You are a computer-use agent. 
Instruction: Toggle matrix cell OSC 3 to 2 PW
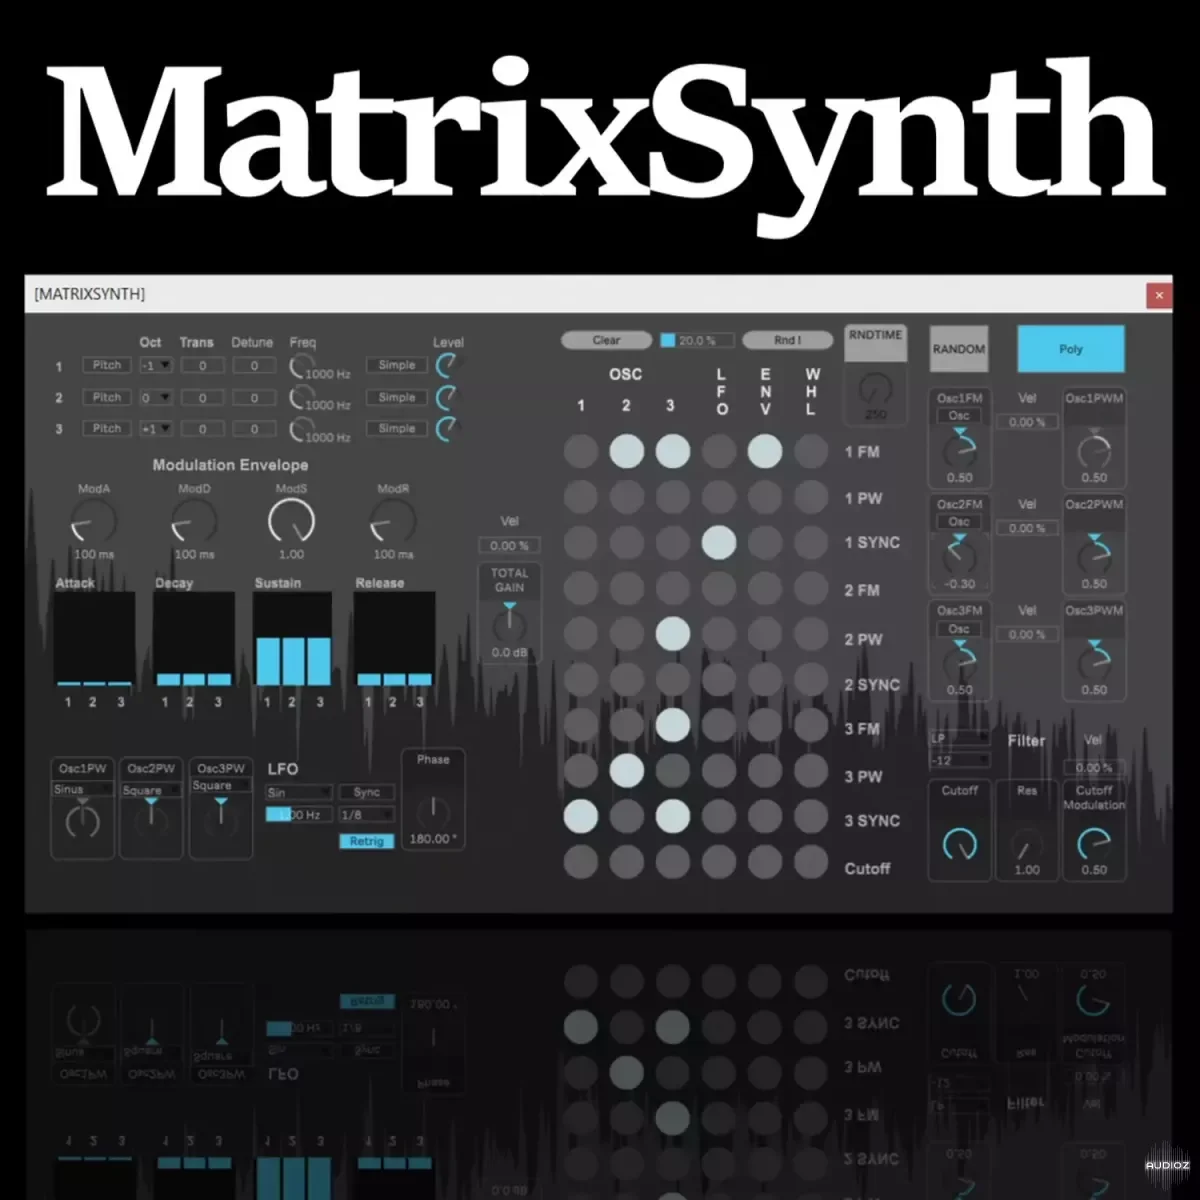point(672,634)
